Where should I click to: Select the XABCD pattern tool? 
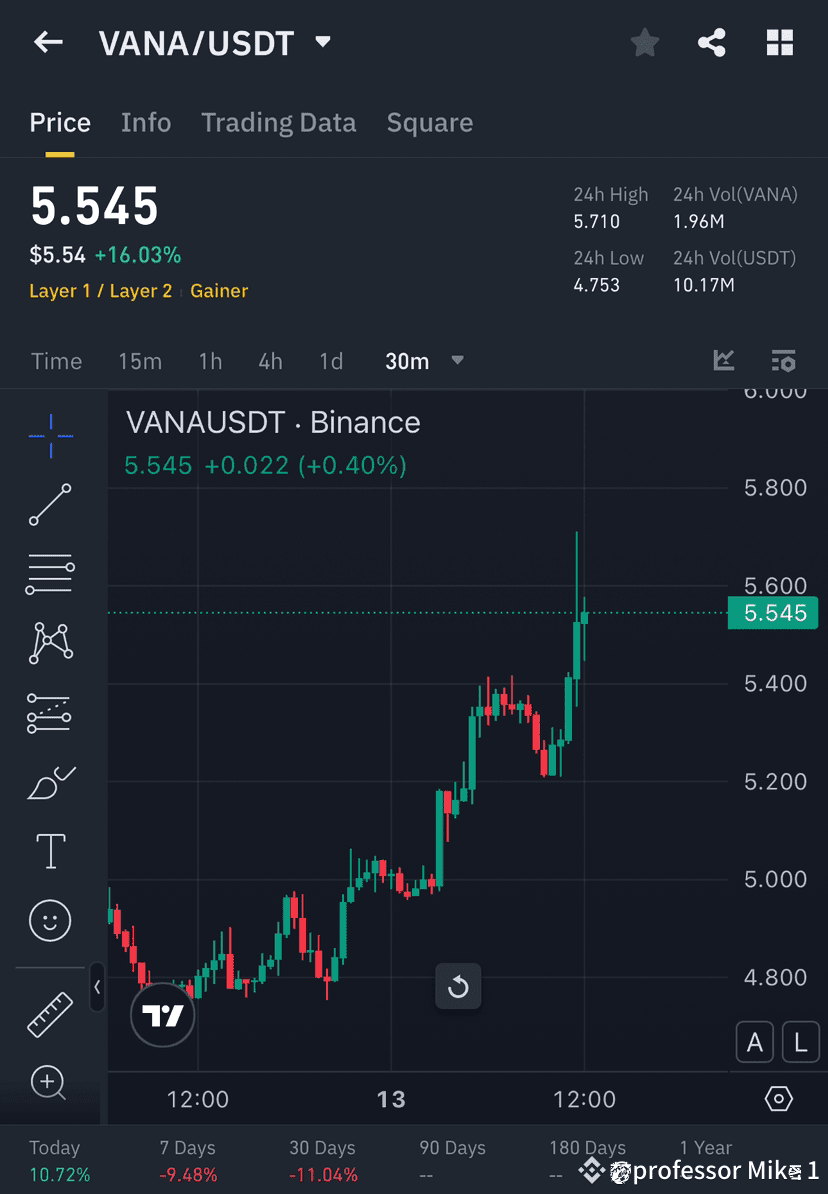click(50, 643)
